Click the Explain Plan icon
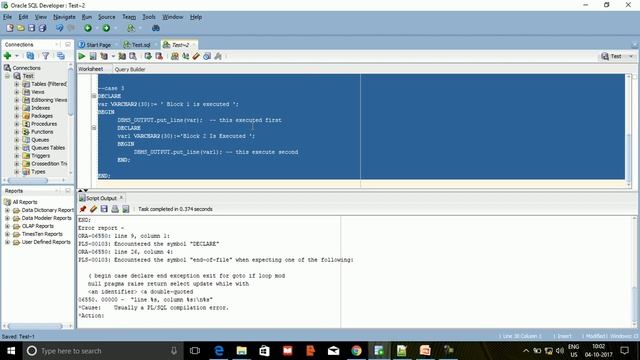 [104, 56]
